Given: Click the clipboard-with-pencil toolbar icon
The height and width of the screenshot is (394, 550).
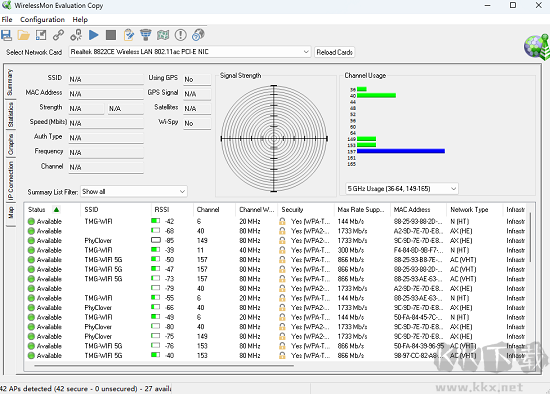Looking at the screenshot, I should coord(128,35).
